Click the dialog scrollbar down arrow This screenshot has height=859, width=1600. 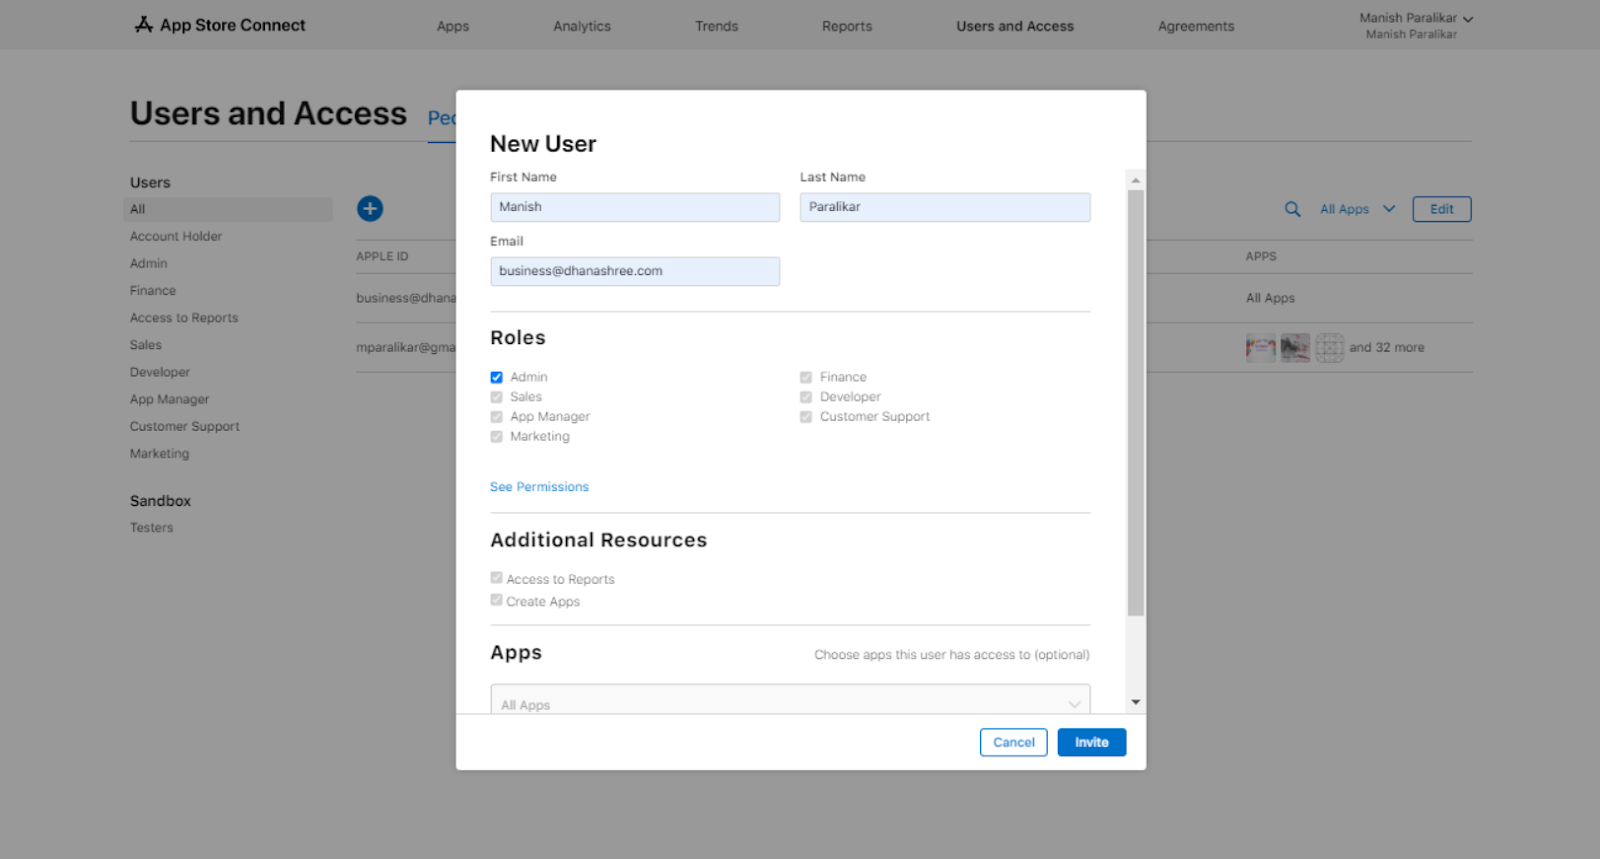(x=1135, y=702)
